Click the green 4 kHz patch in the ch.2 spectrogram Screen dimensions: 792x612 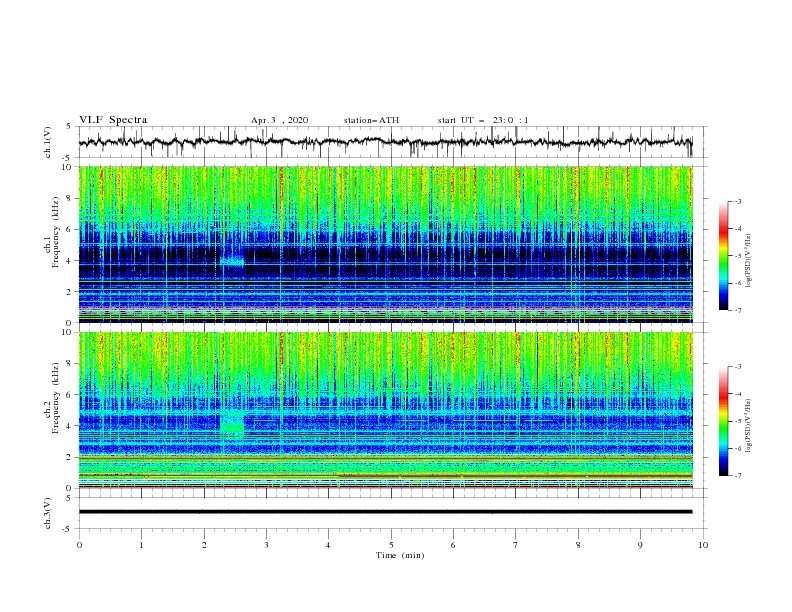point(232,423)
